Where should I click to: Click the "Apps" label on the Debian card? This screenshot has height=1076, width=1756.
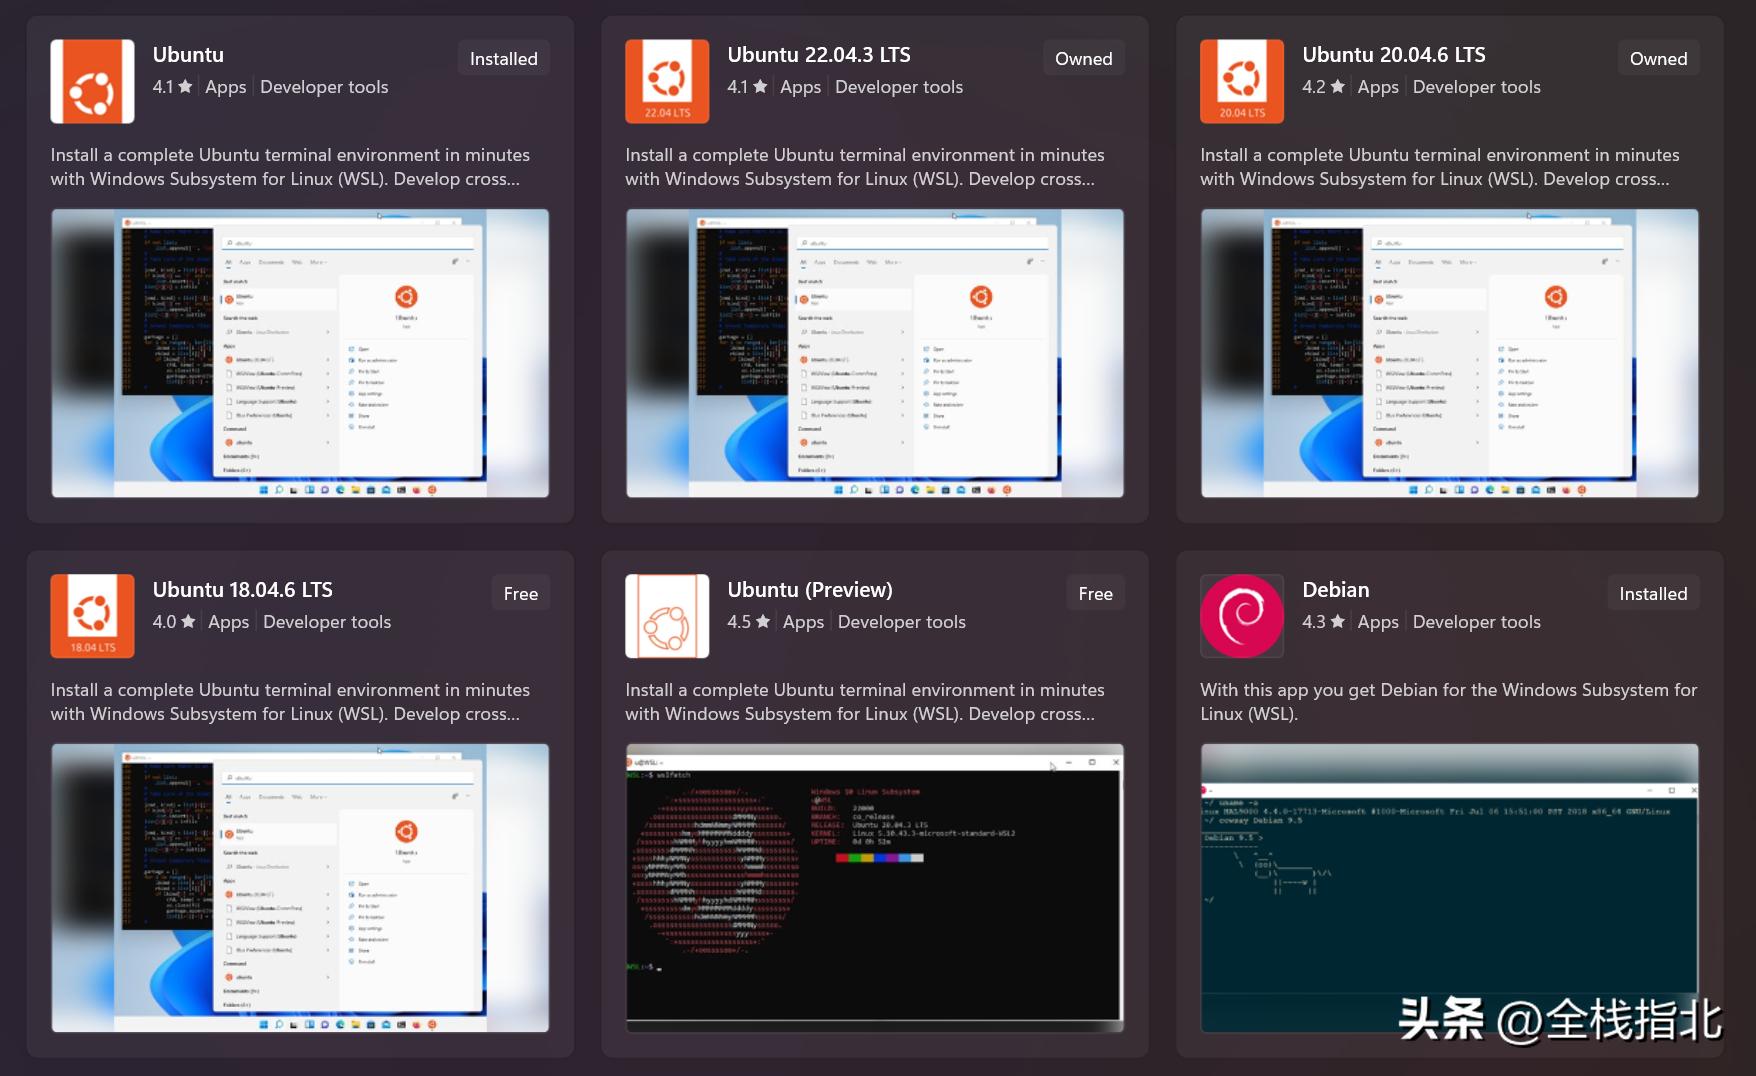(1378, 622)
